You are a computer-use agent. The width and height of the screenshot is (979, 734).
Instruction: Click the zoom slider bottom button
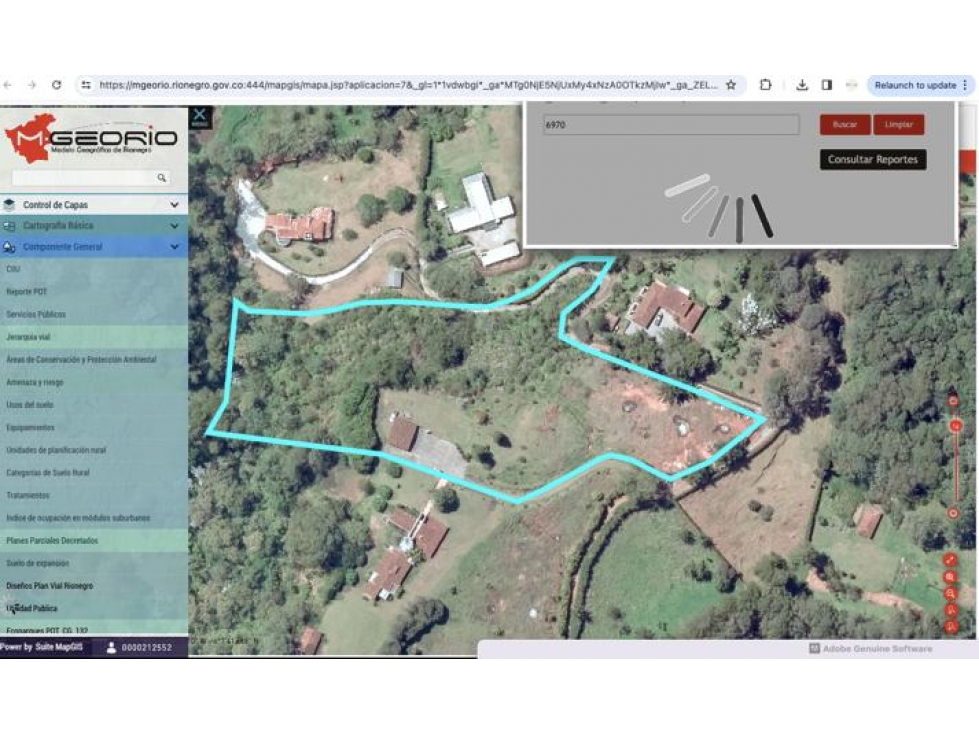tap(953, 513)
